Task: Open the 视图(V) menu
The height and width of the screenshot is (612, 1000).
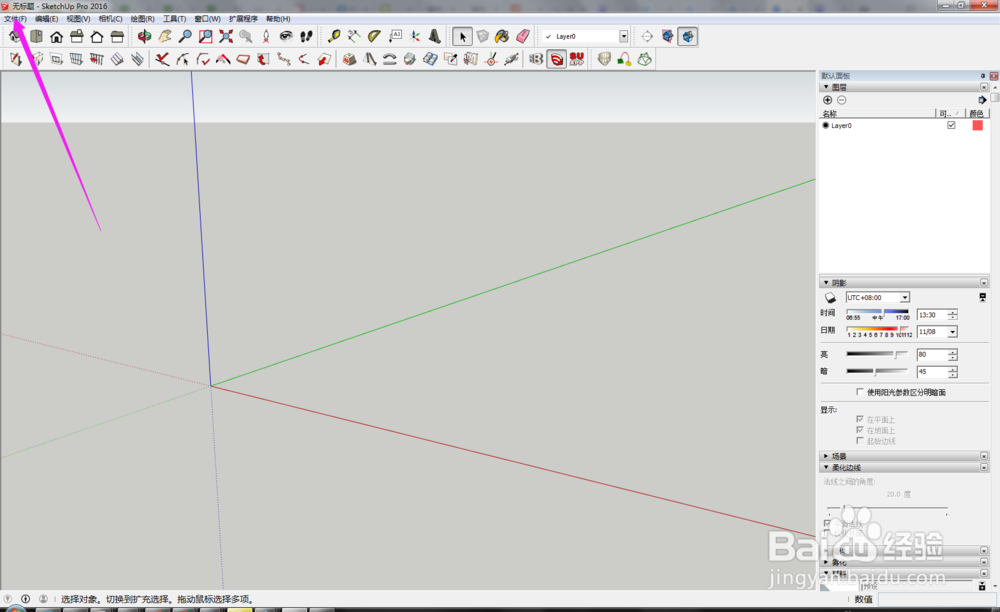Action: pos(78,19)
